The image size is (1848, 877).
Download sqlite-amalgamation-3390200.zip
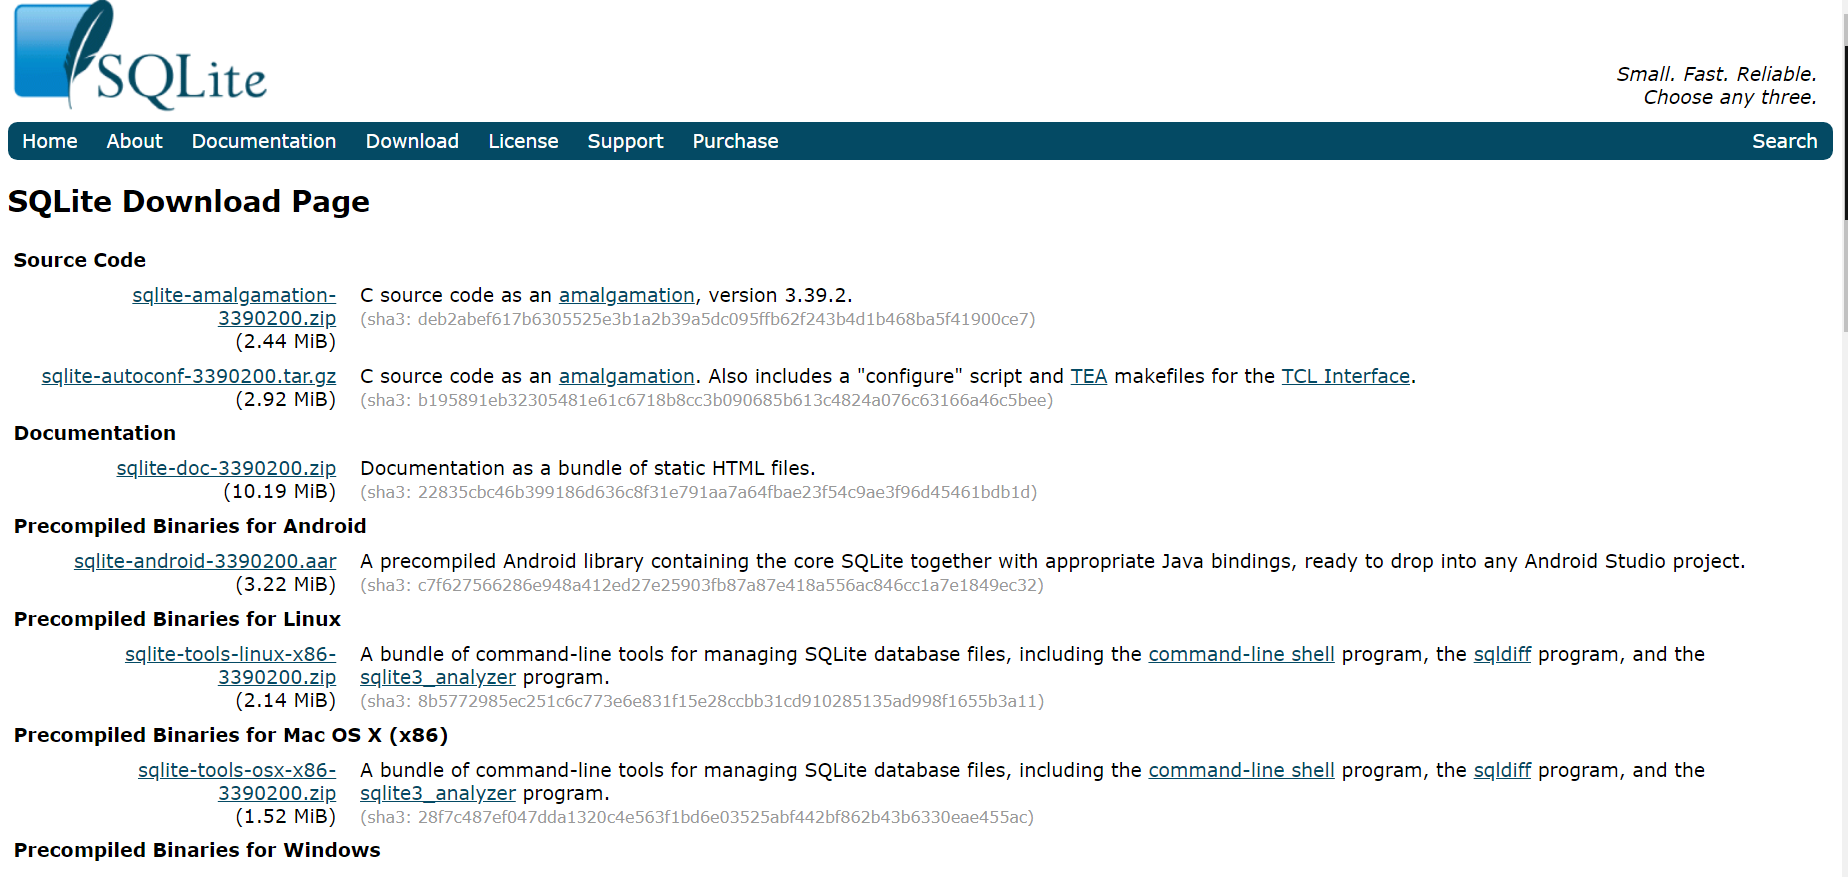(x=234, y=296)
